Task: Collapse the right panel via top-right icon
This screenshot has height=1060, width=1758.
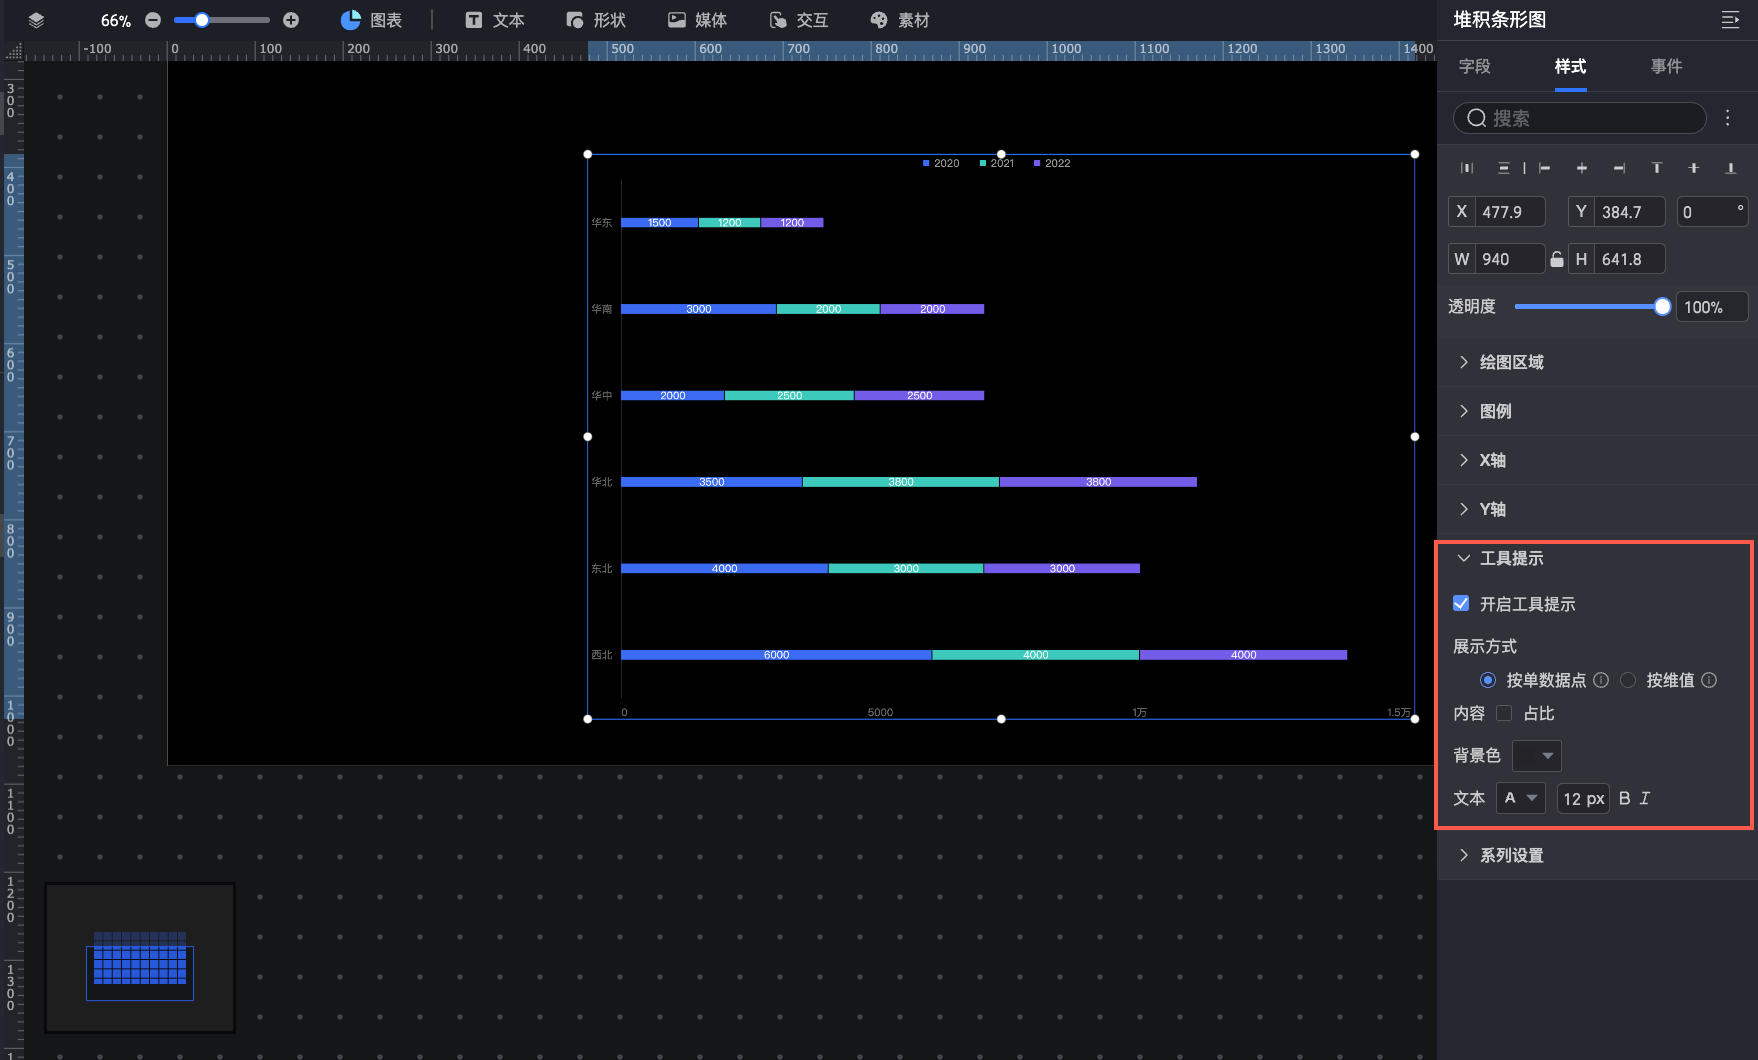Action: click(1730, 20)
